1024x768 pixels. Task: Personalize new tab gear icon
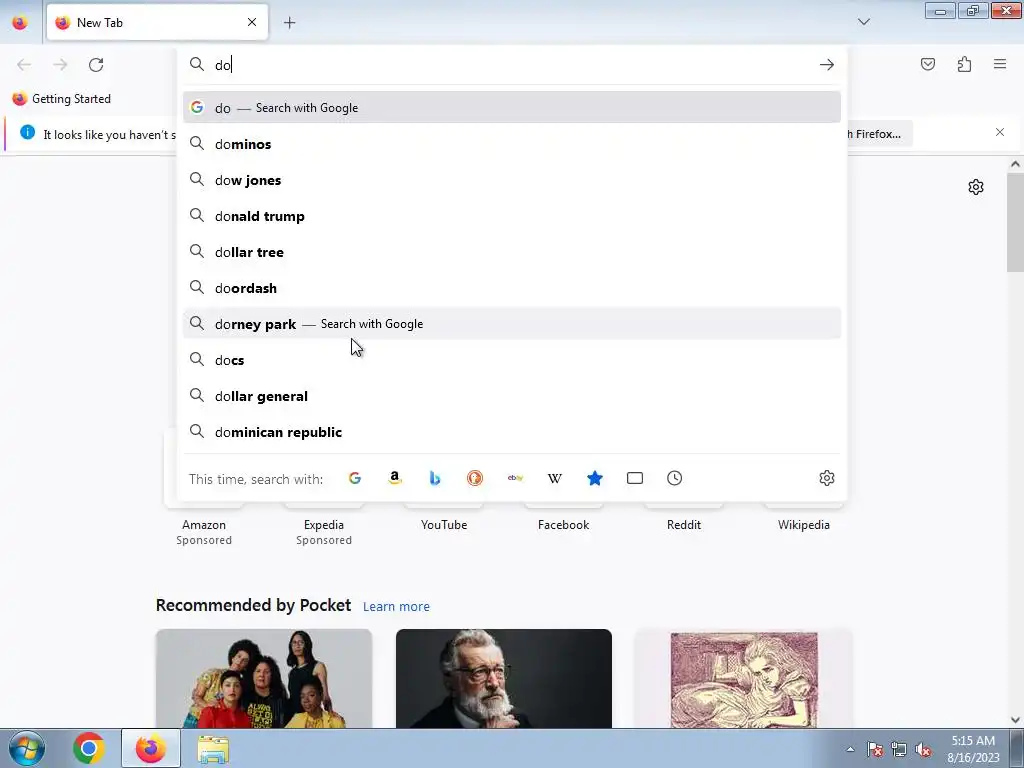(x=976, y=187)
